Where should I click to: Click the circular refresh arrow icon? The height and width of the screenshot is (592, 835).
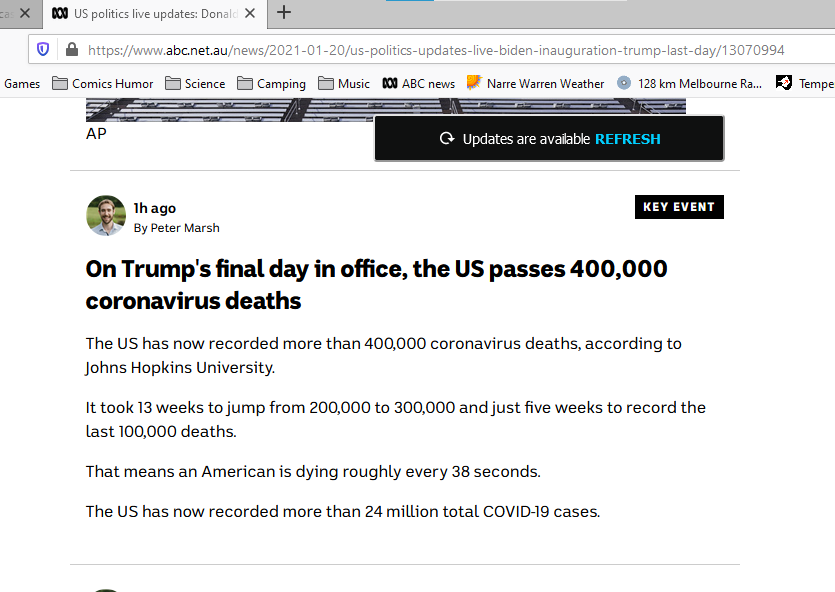[x=447, y=138]
